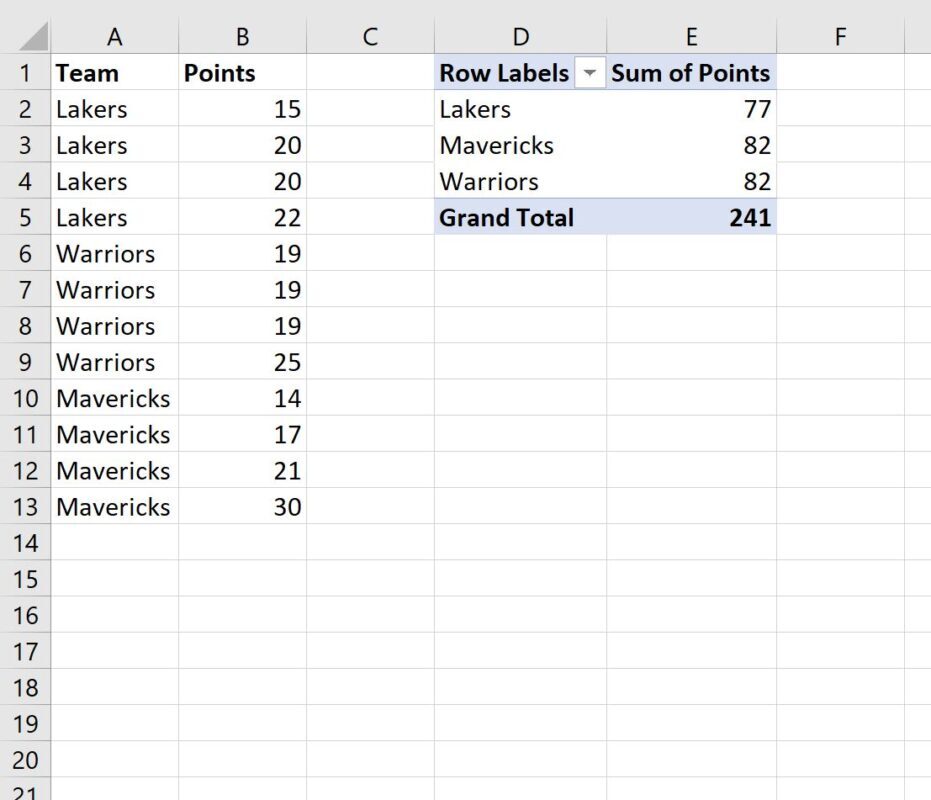
Task: Select column B header
Action: 242,37
